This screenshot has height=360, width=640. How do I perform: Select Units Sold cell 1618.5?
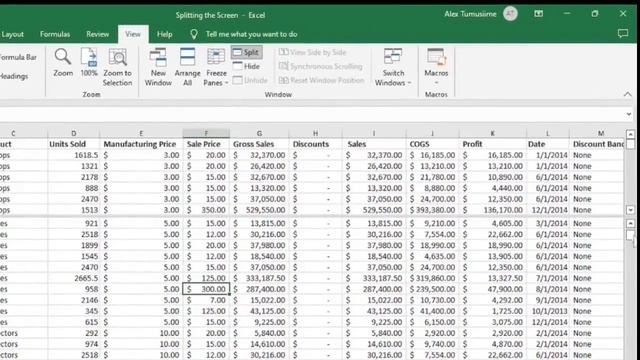click(x=73, y=155)
